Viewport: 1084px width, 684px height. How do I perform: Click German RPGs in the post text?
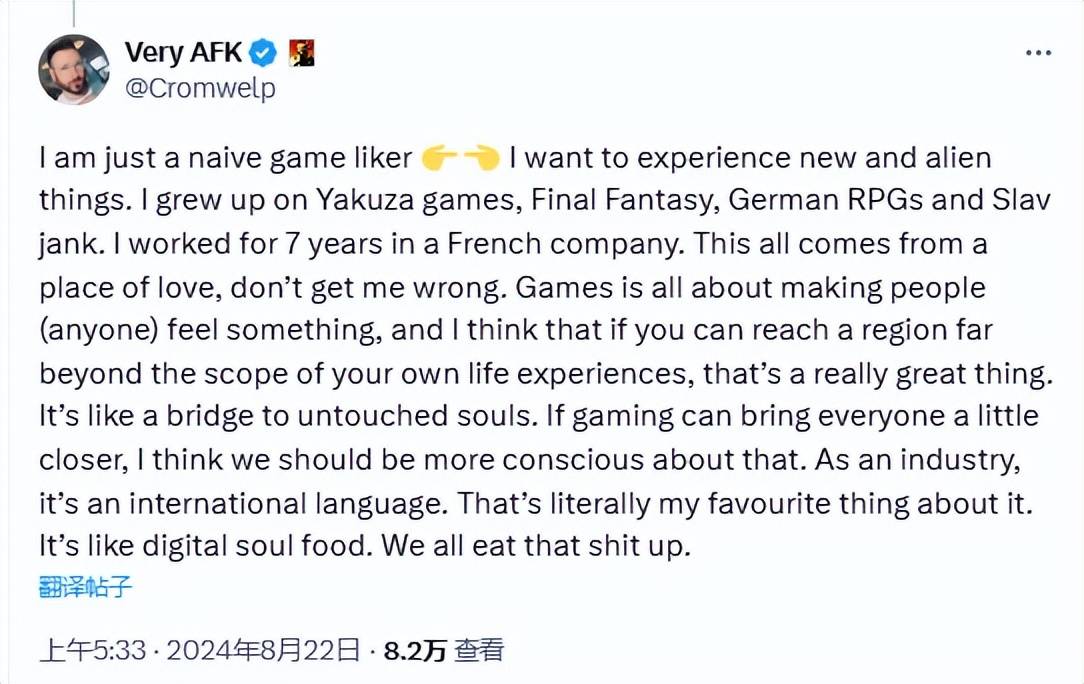pyautogui.click(x=825, y=201)
